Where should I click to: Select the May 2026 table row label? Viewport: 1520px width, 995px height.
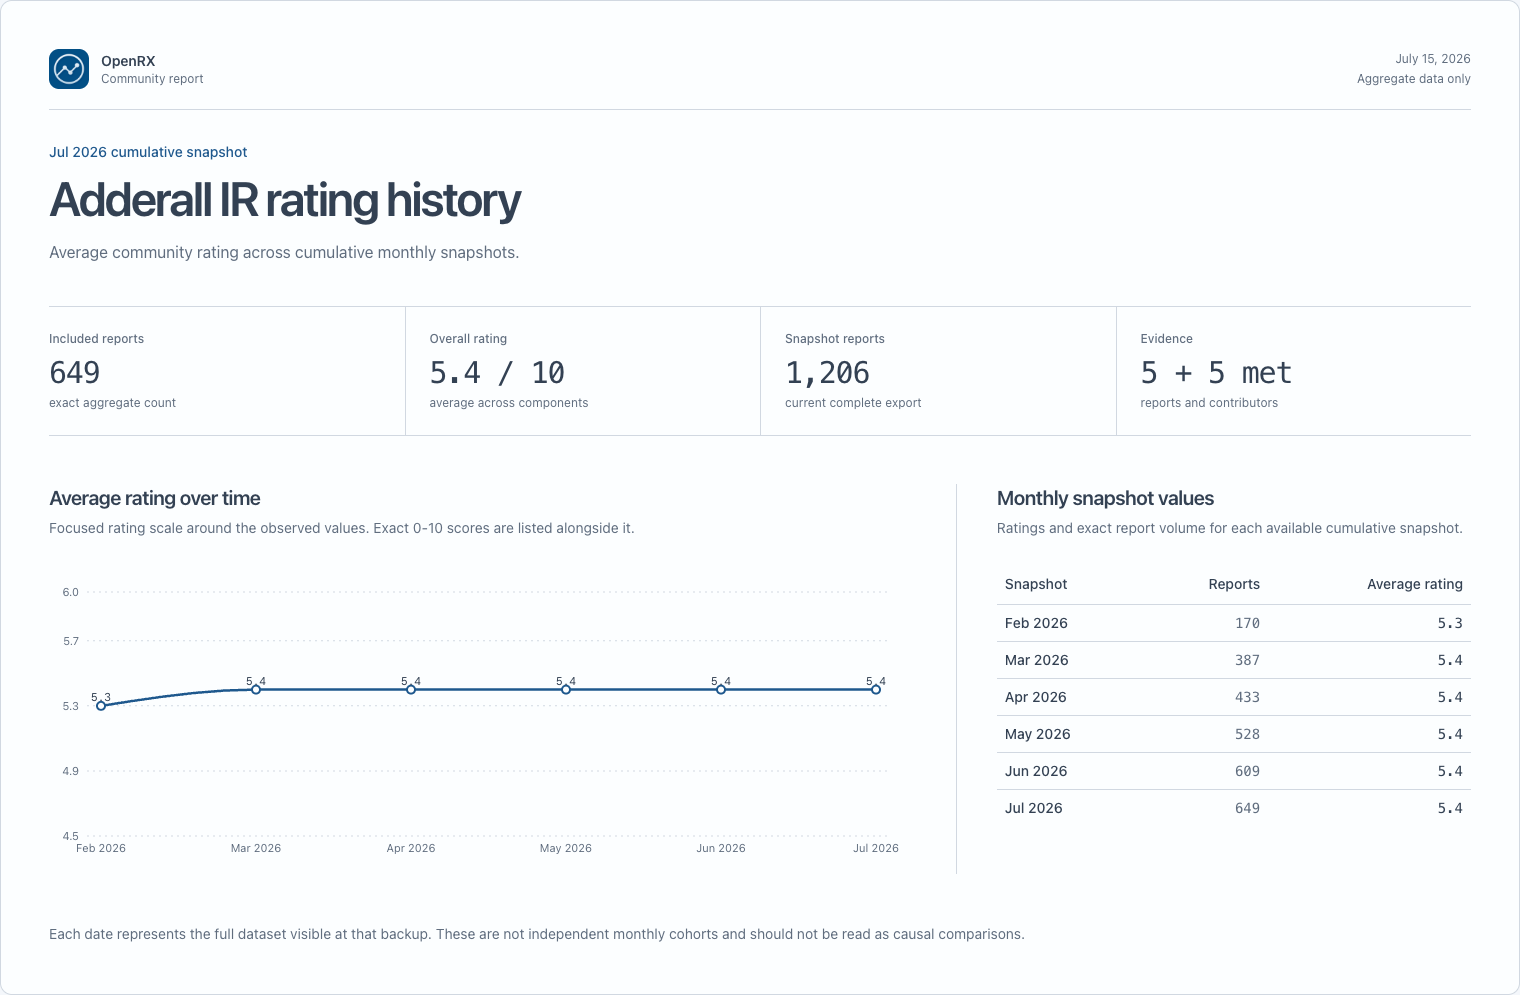click(x=1038, y=734)
